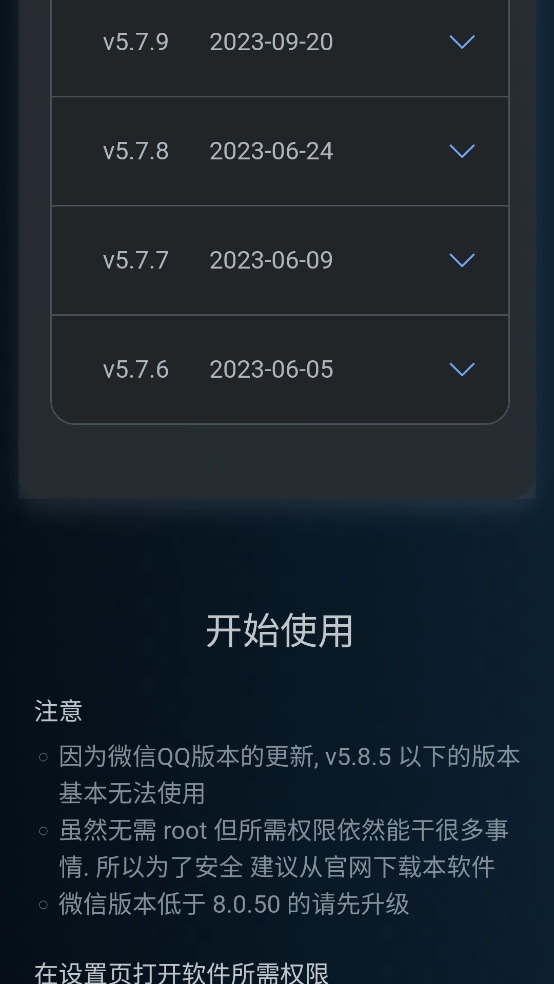
Task: Click the bullet before 微信版本低于 8.0.50
Action: (43, 905)
